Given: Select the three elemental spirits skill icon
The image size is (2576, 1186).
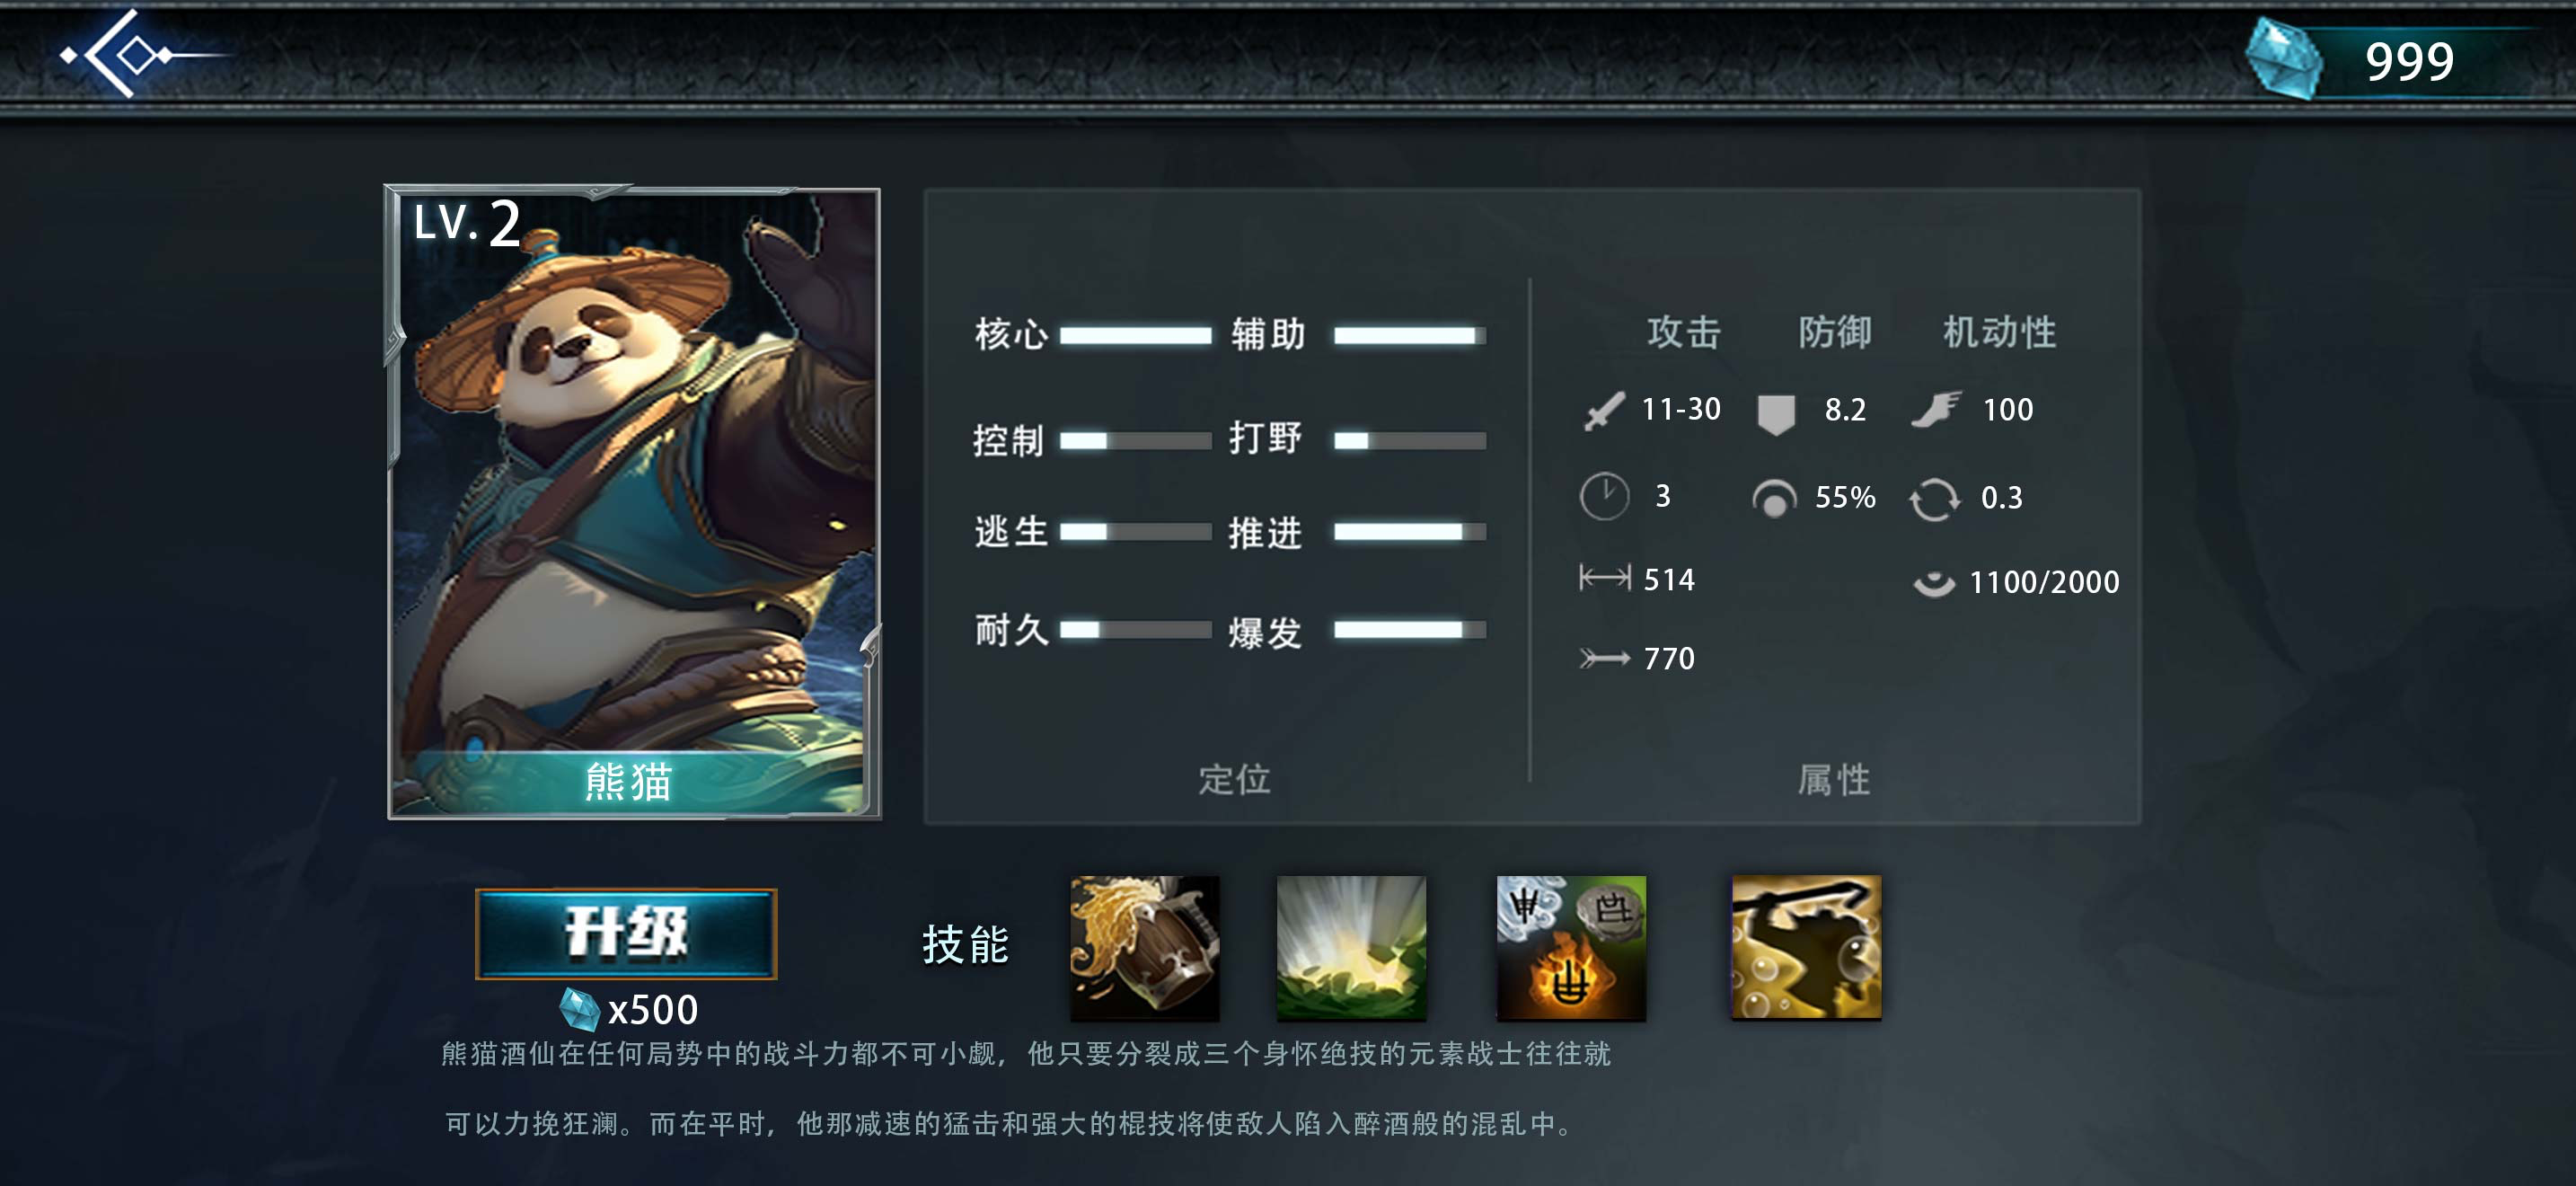Looking at the screenshot, I should click(1571, 948).
